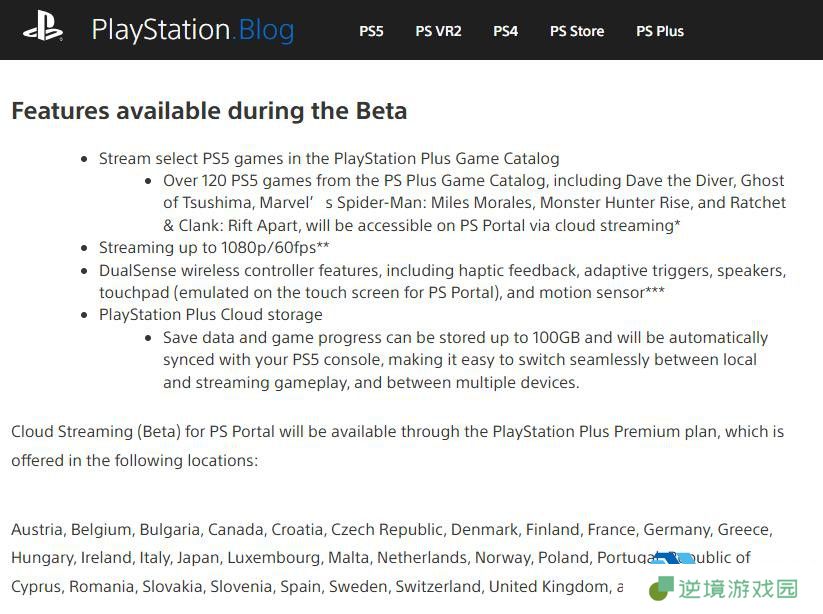Click the 'Over 120 PS5 games' sub-bullet text
823x614 pixels.
click(474, 203)
